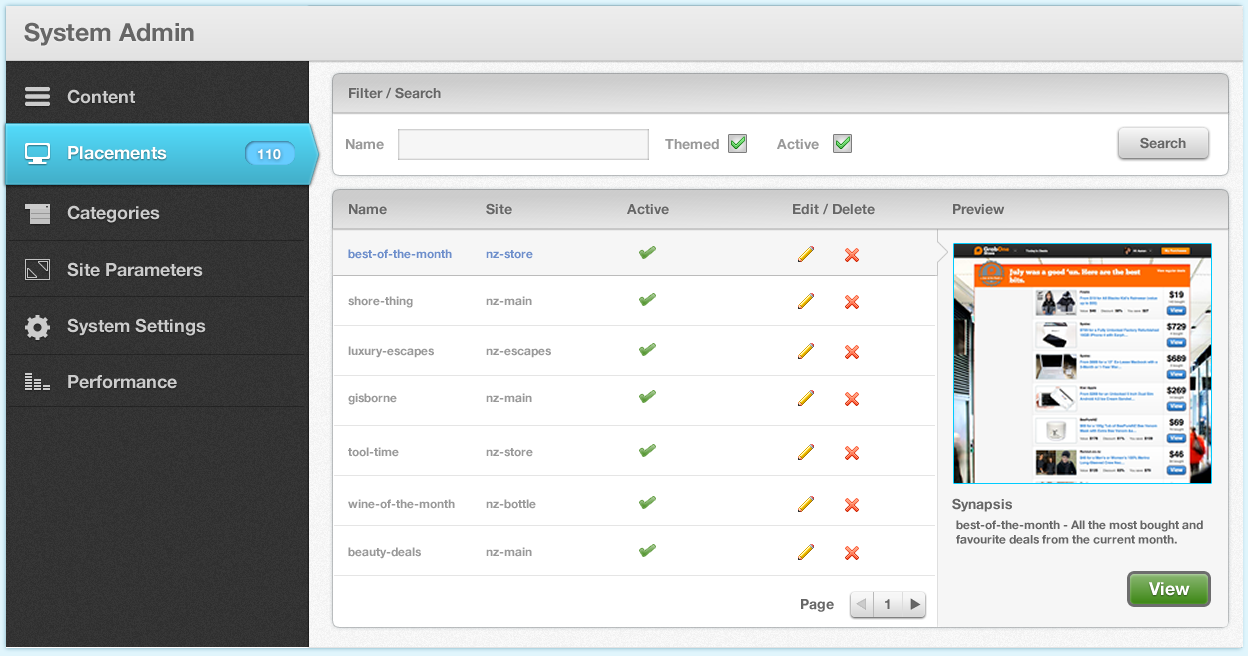Click the Search button

pyautogui.click(x=1163, y=143)
